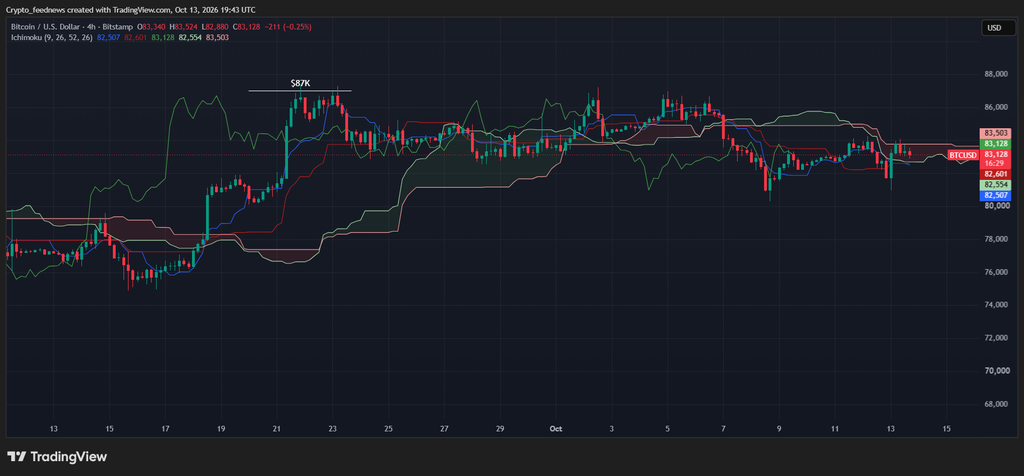Click the 70,000 price axis label
Image resolution: width=1024 pixels, height=476 pixels.
pyautogui.click(x=996, y=371)
